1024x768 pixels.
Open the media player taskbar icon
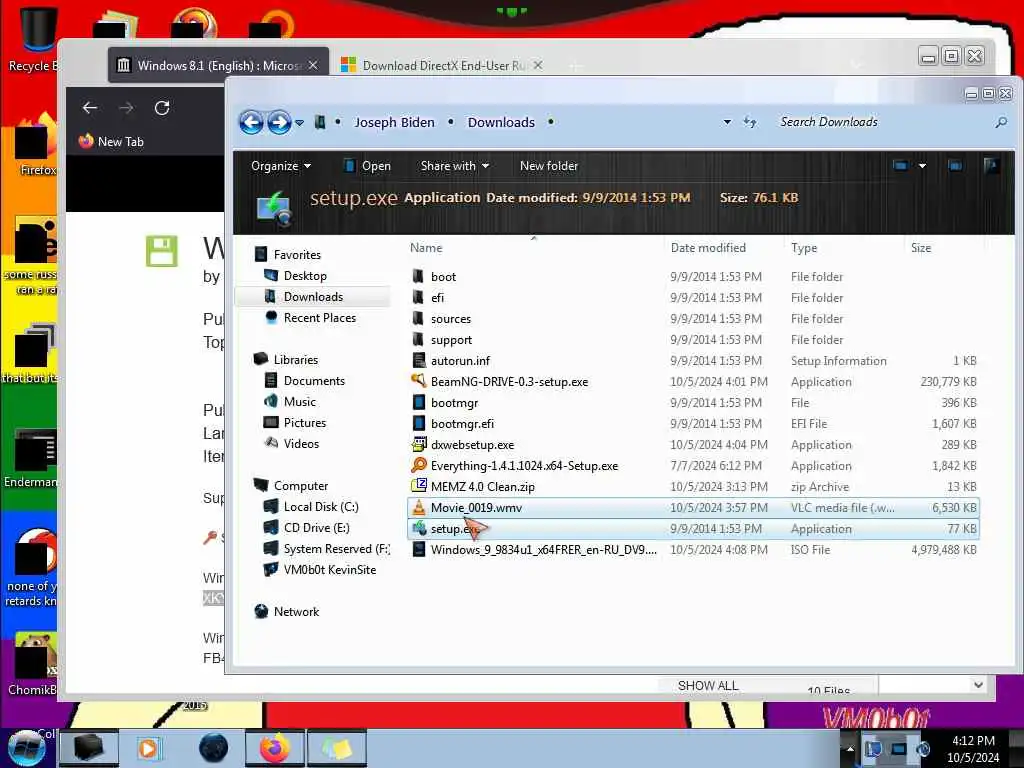click(150, 748)
